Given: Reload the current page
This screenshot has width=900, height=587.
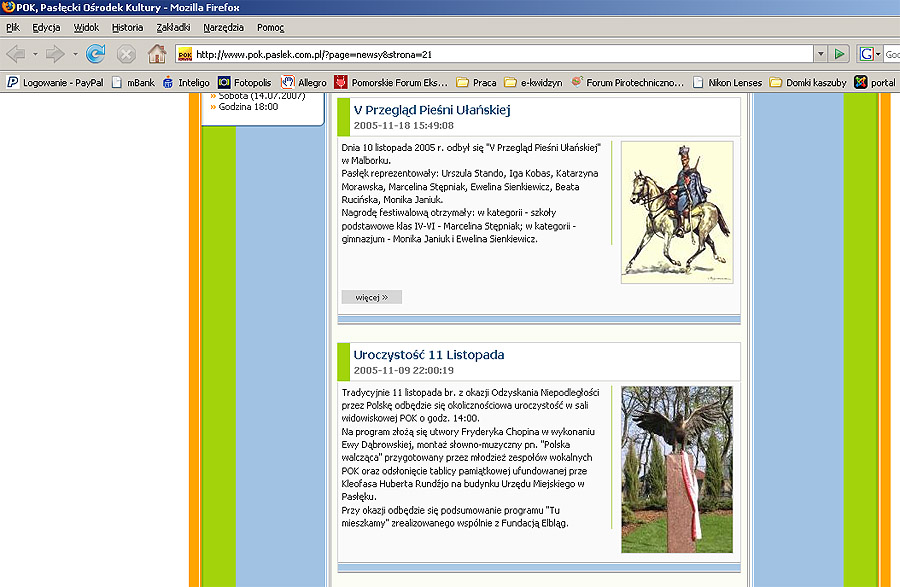Looking at the screenshot, I should tap(96, 54).
